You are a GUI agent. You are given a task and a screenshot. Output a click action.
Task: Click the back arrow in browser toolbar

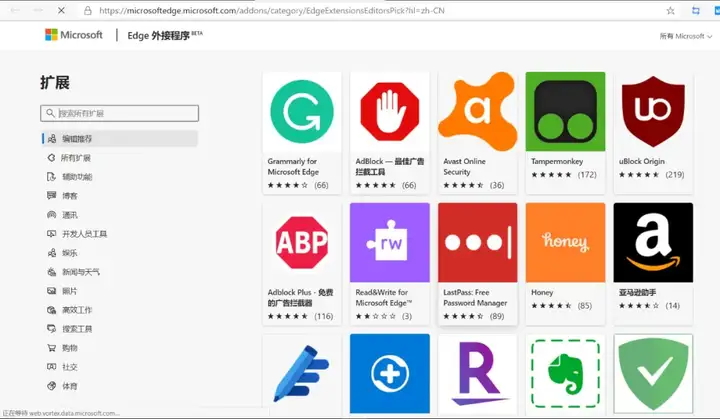point(15,10)
